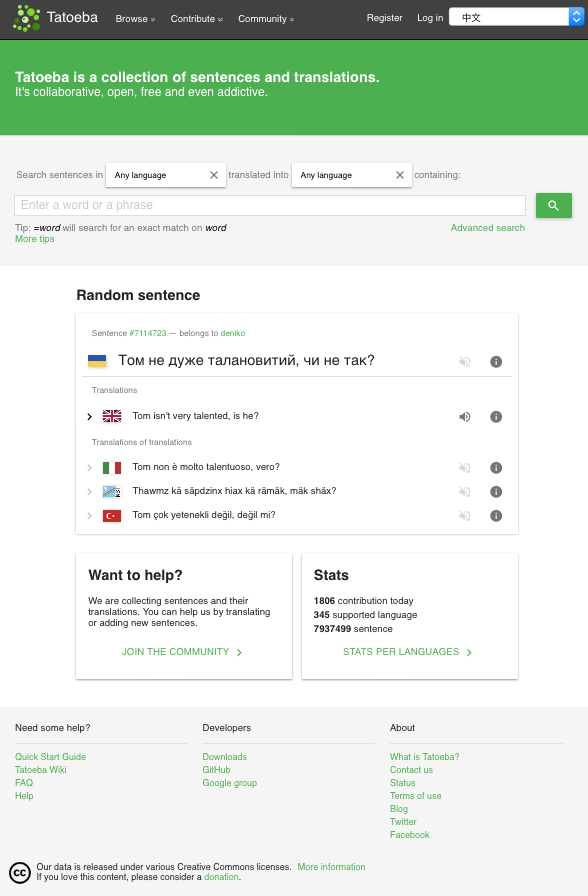Image resolution: width=588 pixels, height=896 pixels.
Task: Open the Quick Start Guide link
Action: [x=50, y=757]
